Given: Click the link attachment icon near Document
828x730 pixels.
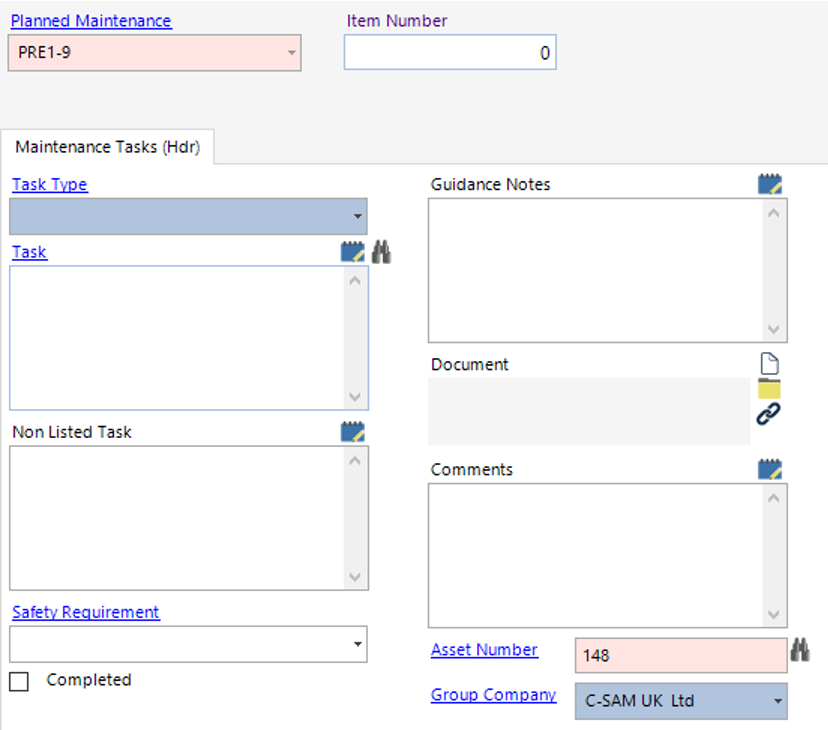Looking at the screenshot, I should coord(767,412).
